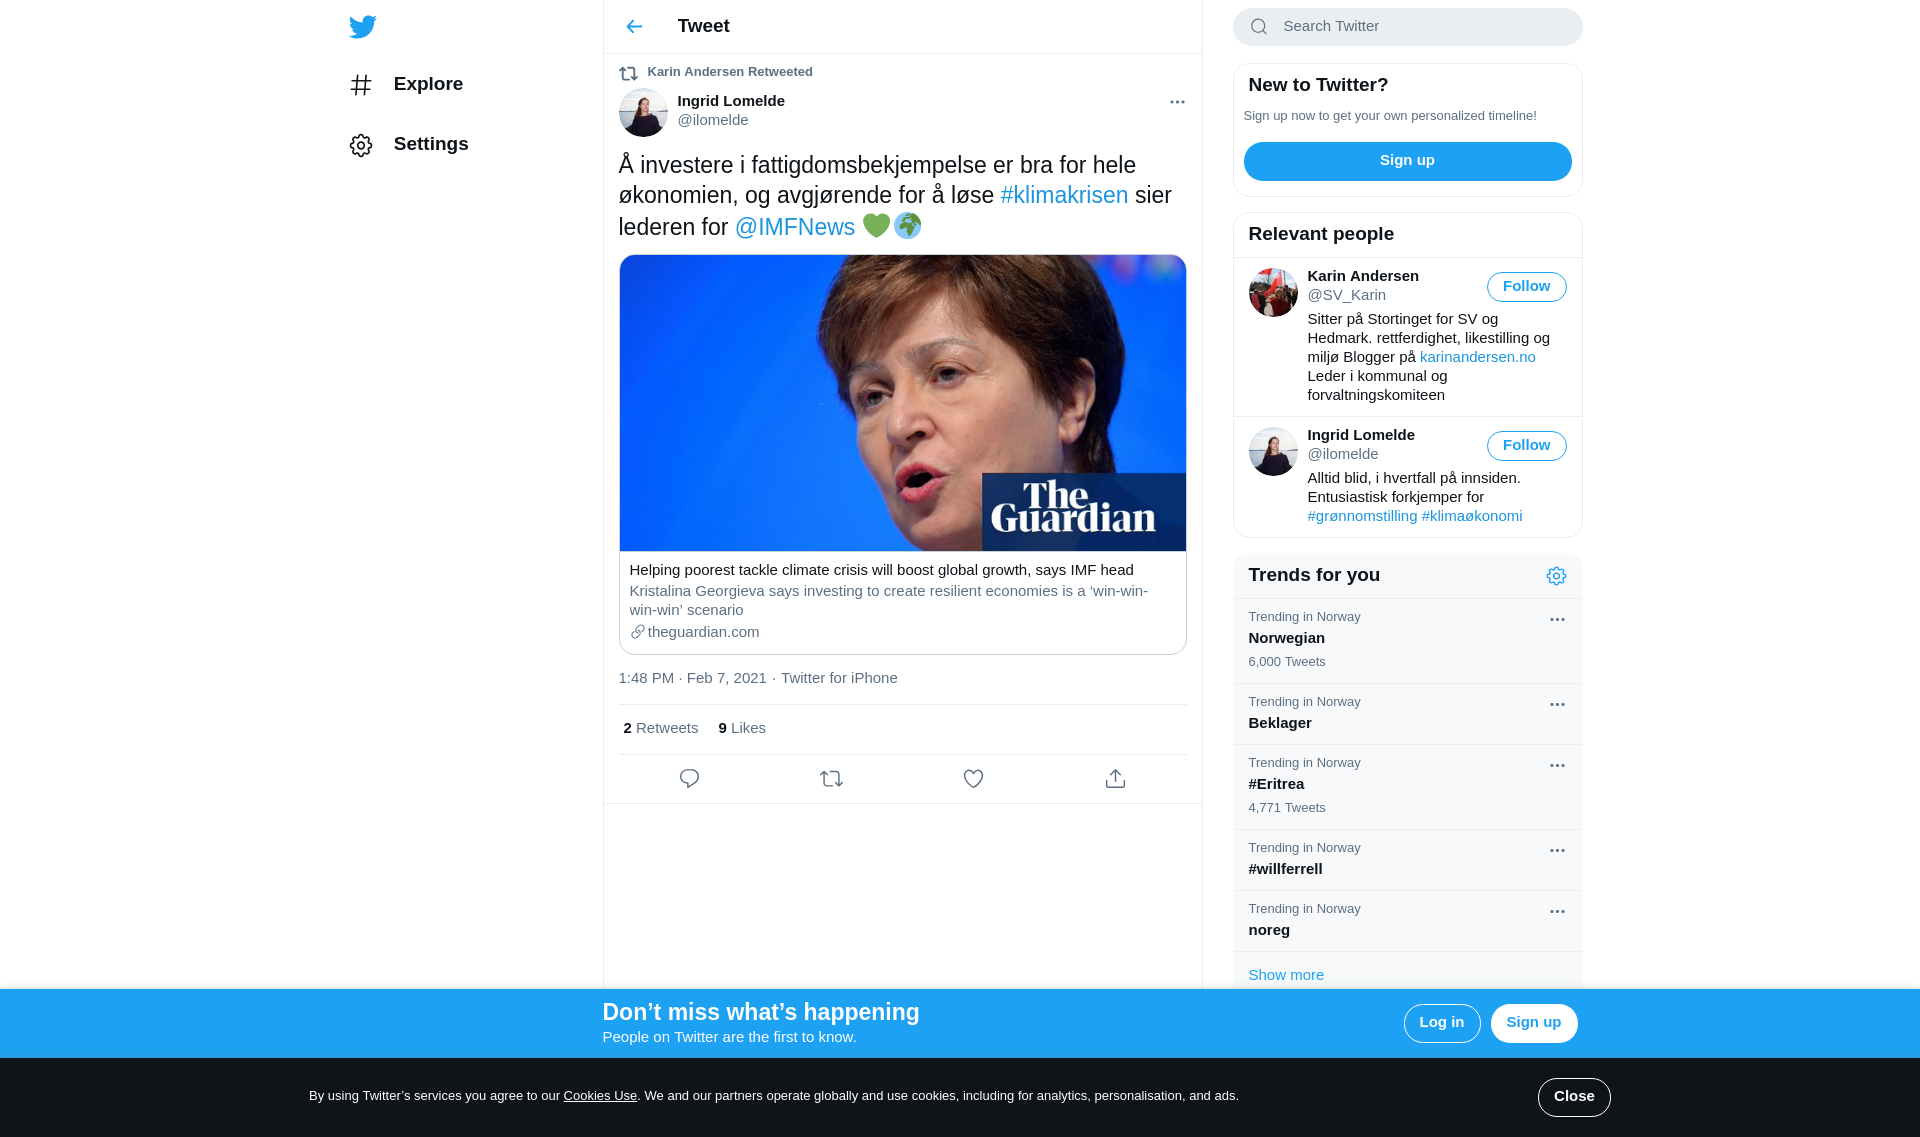This screenshot has width=1920, height=1137.
Task: Open options for the #Eritrea trend
Action: (x=1557, y=766)
